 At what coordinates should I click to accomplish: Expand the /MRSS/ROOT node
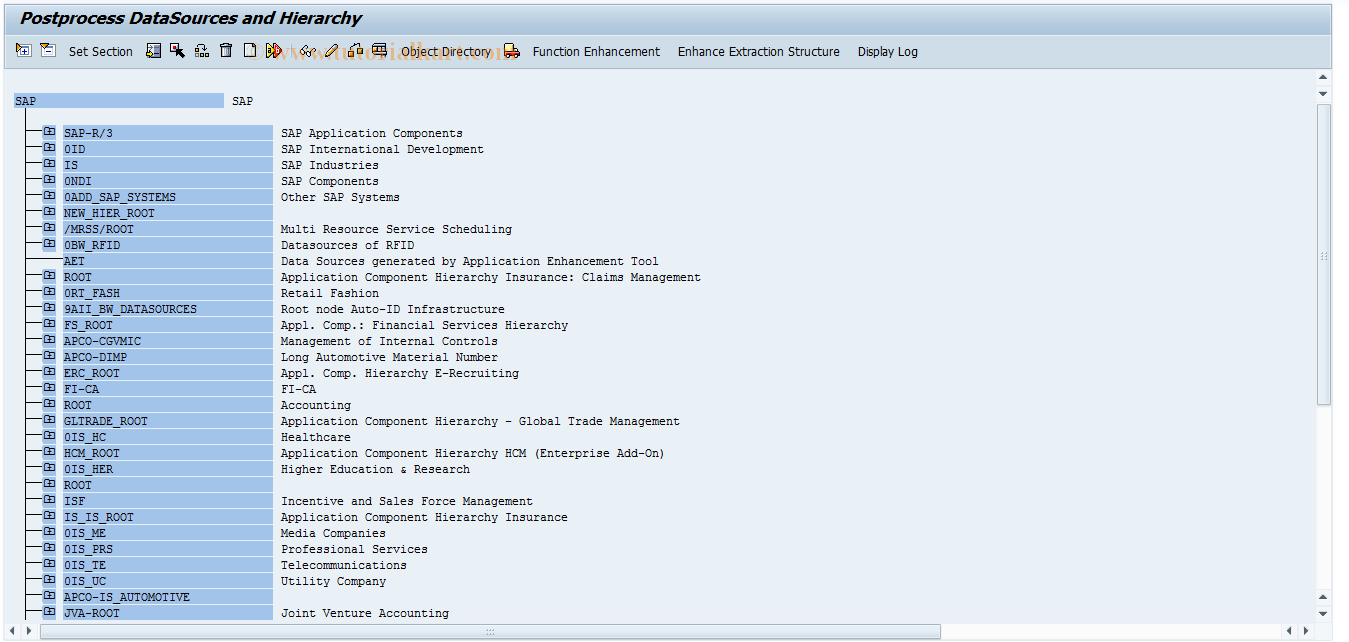click(x=49, y=228)
